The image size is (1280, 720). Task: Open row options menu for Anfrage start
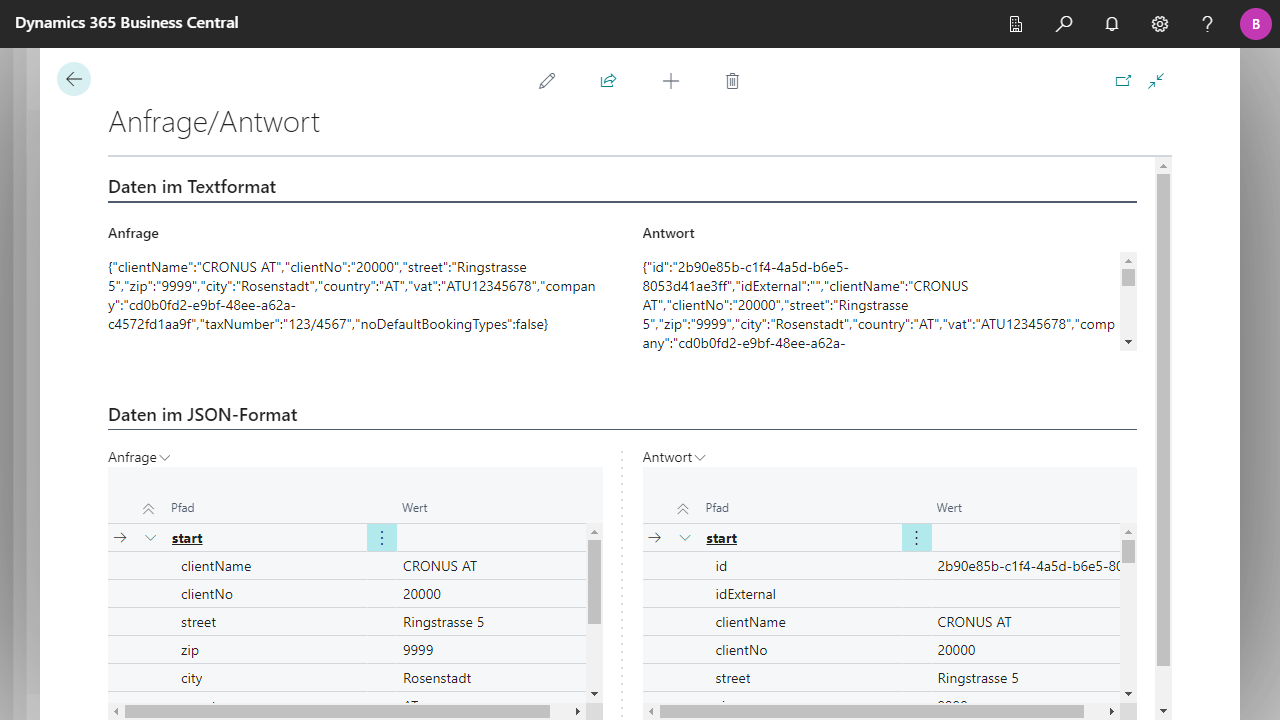tap(382, 538)
